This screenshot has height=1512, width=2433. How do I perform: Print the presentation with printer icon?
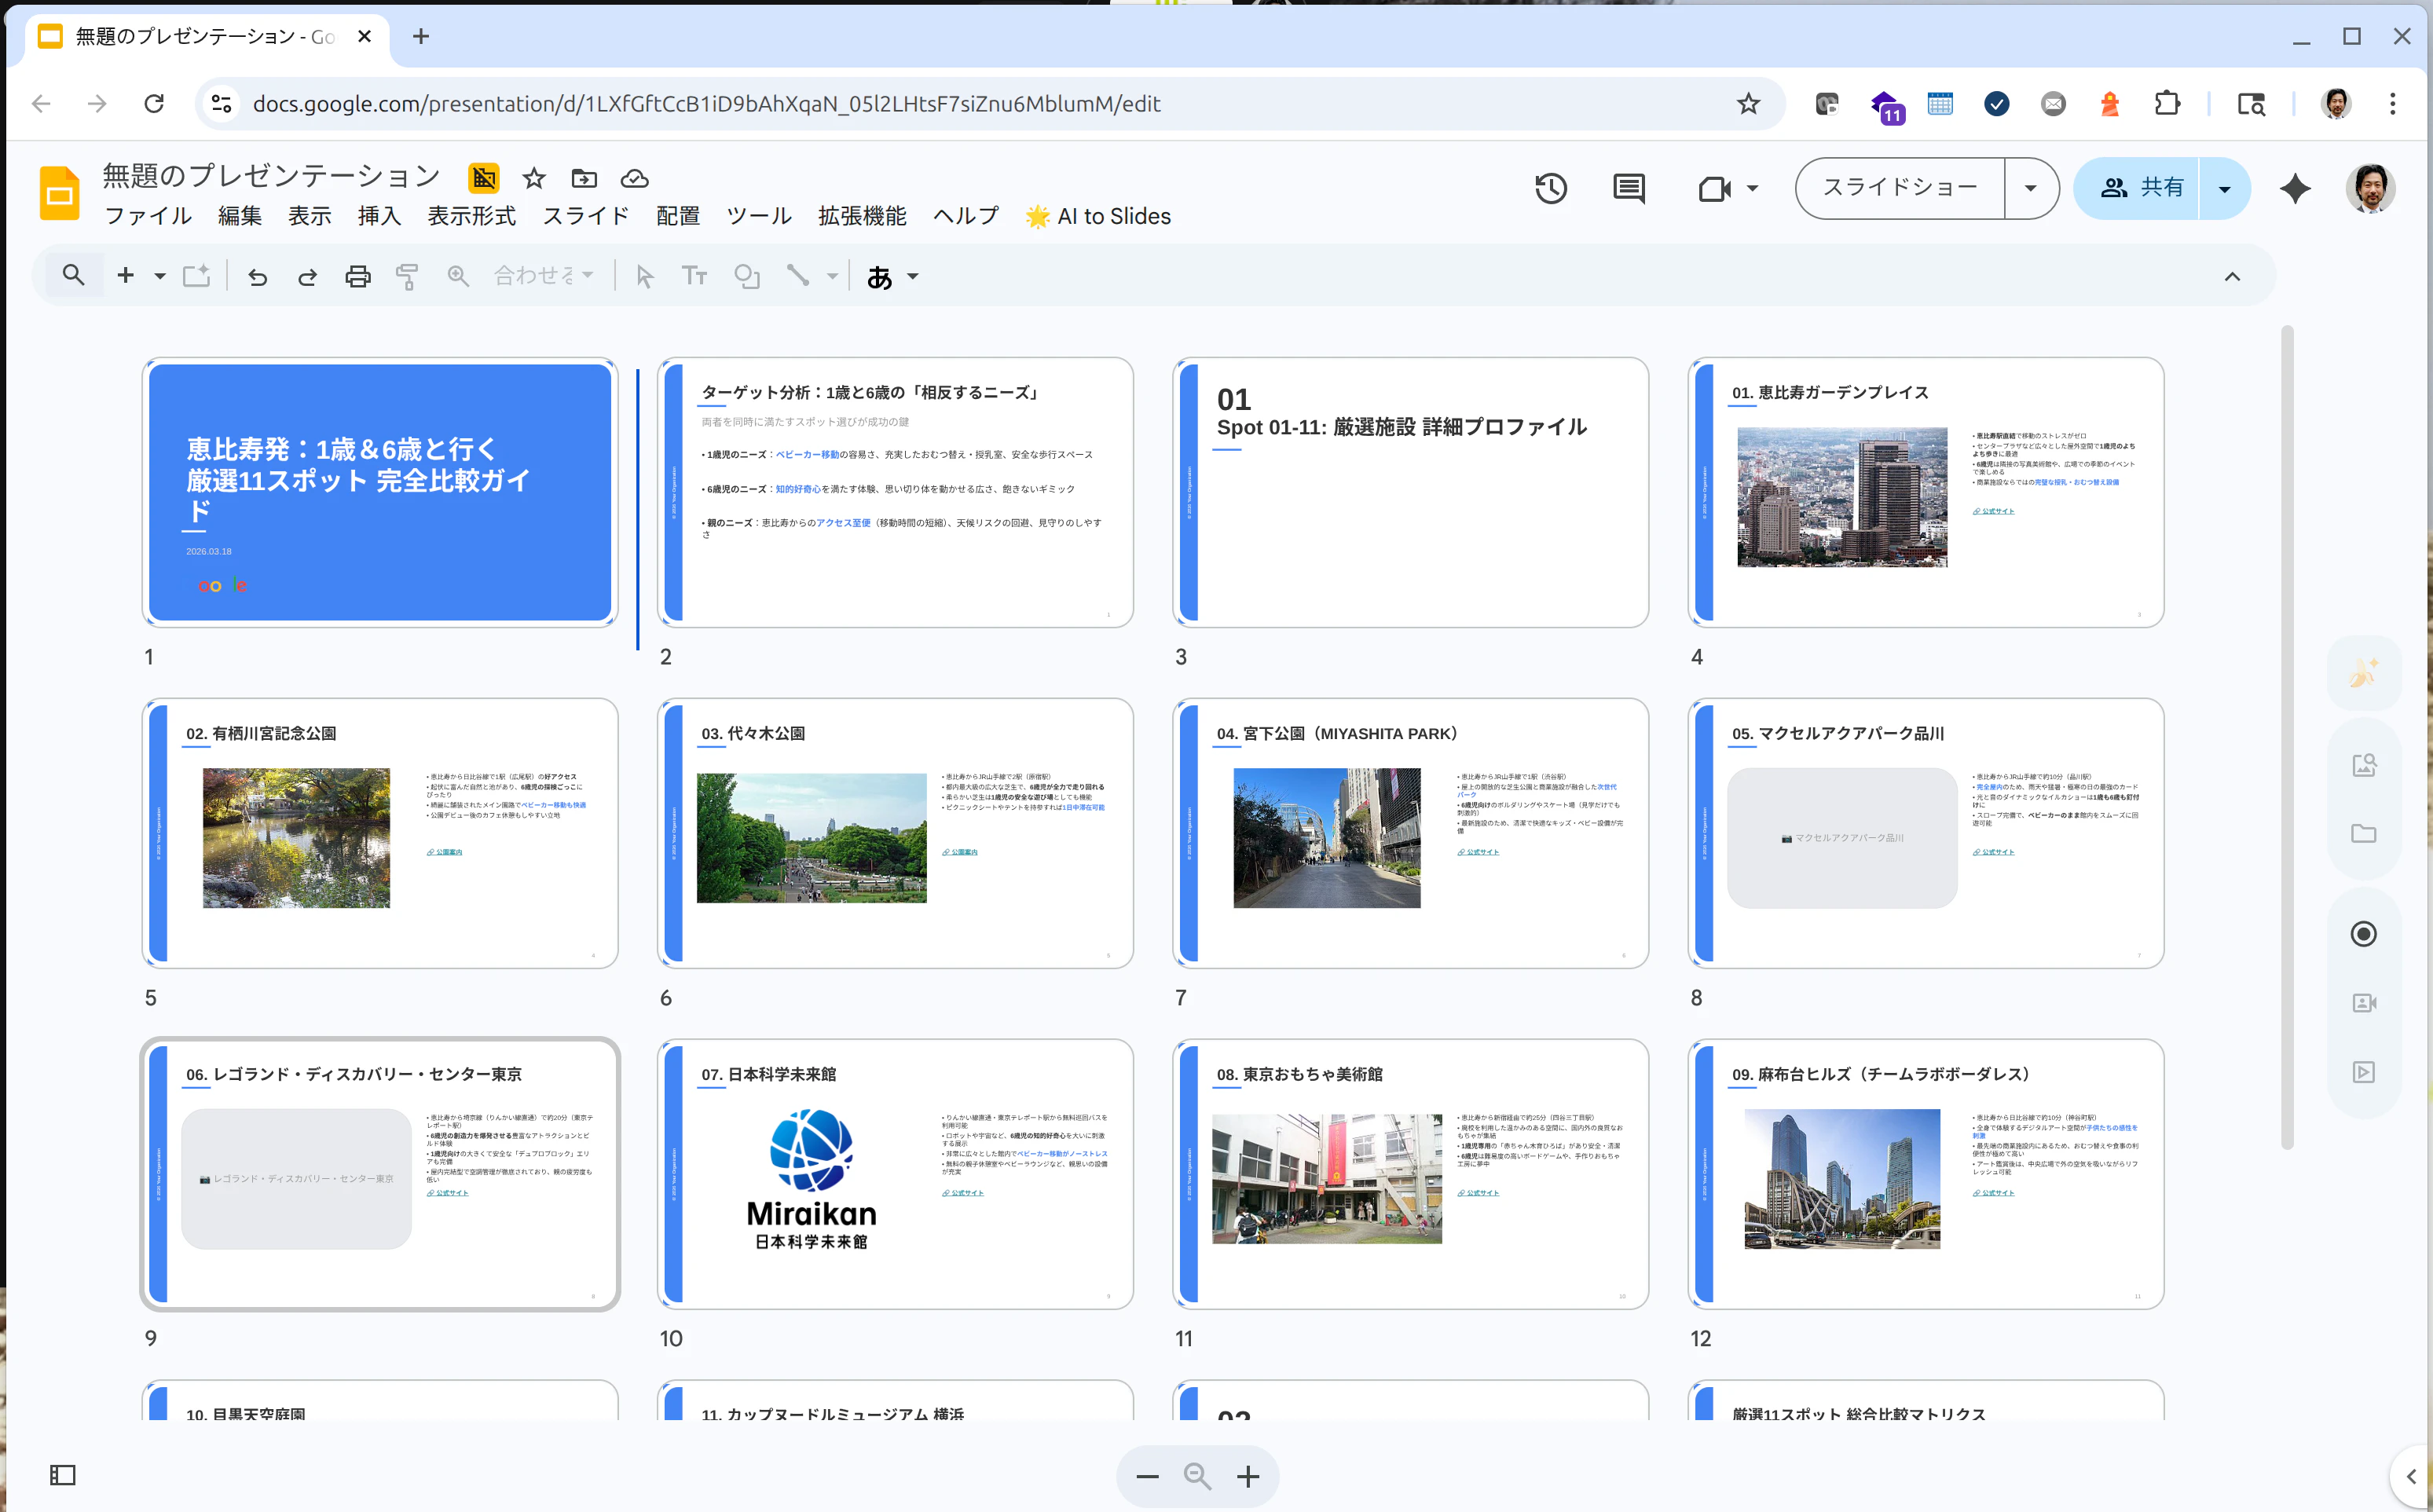357,276
